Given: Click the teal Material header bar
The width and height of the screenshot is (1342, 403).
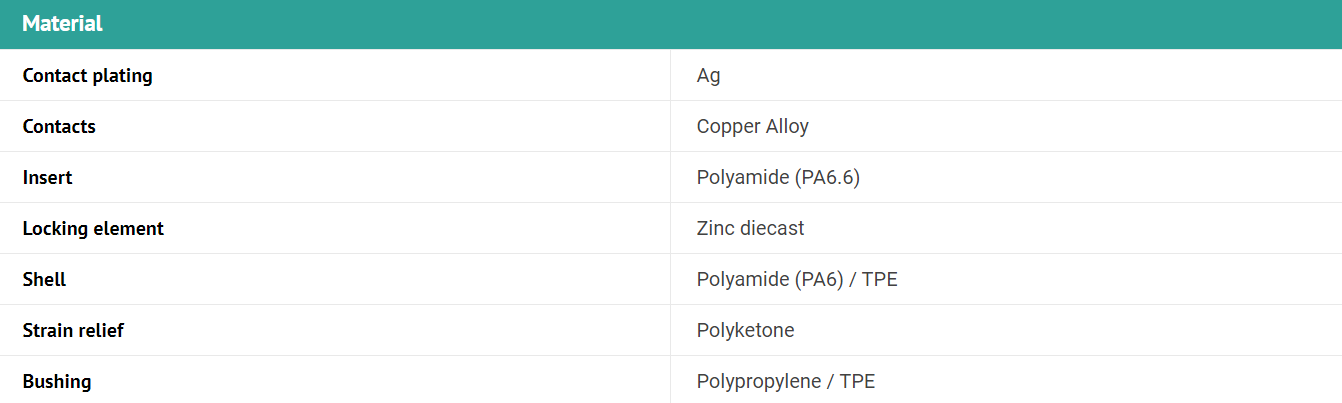Looking at the screenshot, I should [x=671, y=24].
